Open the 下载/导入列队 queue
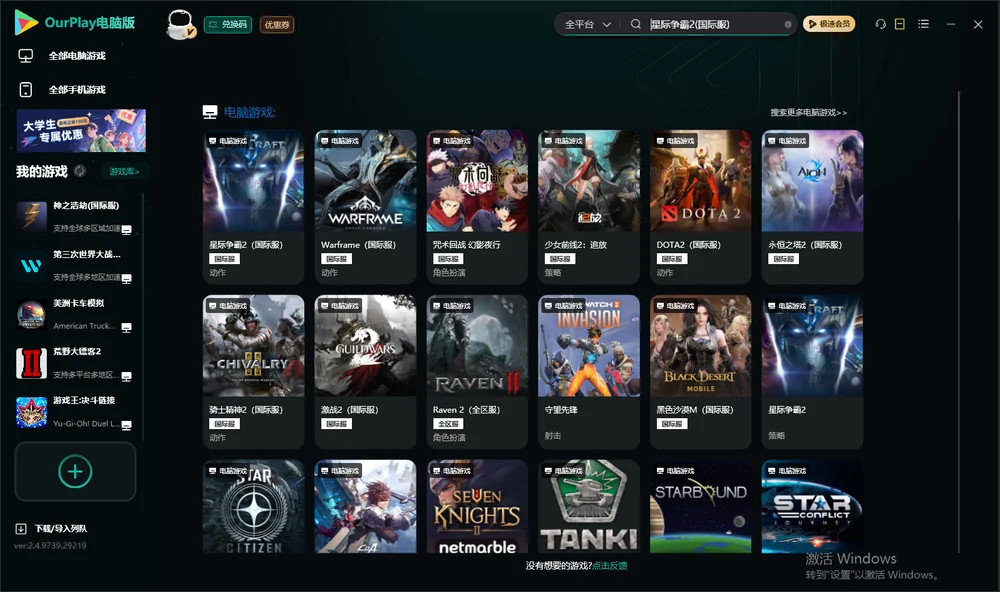 (x=61, y=528)
